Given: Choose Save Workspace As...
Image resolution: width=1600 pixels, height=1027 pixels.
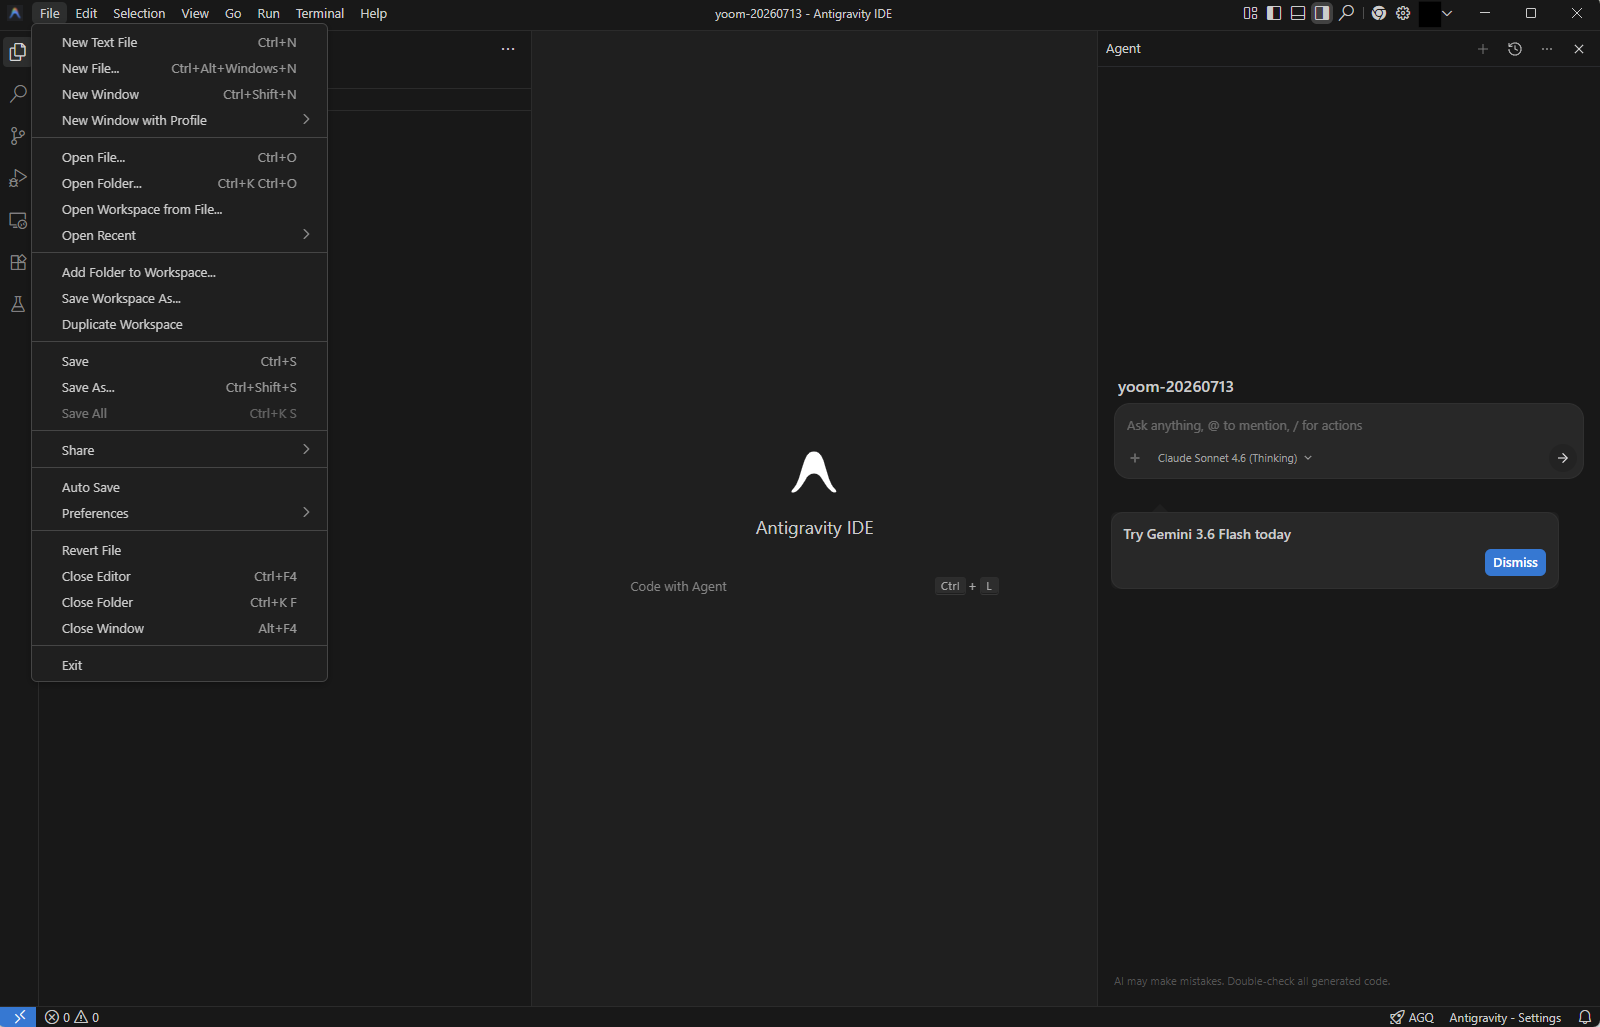Looking at the screenshot, I should [x=180, y=298].
